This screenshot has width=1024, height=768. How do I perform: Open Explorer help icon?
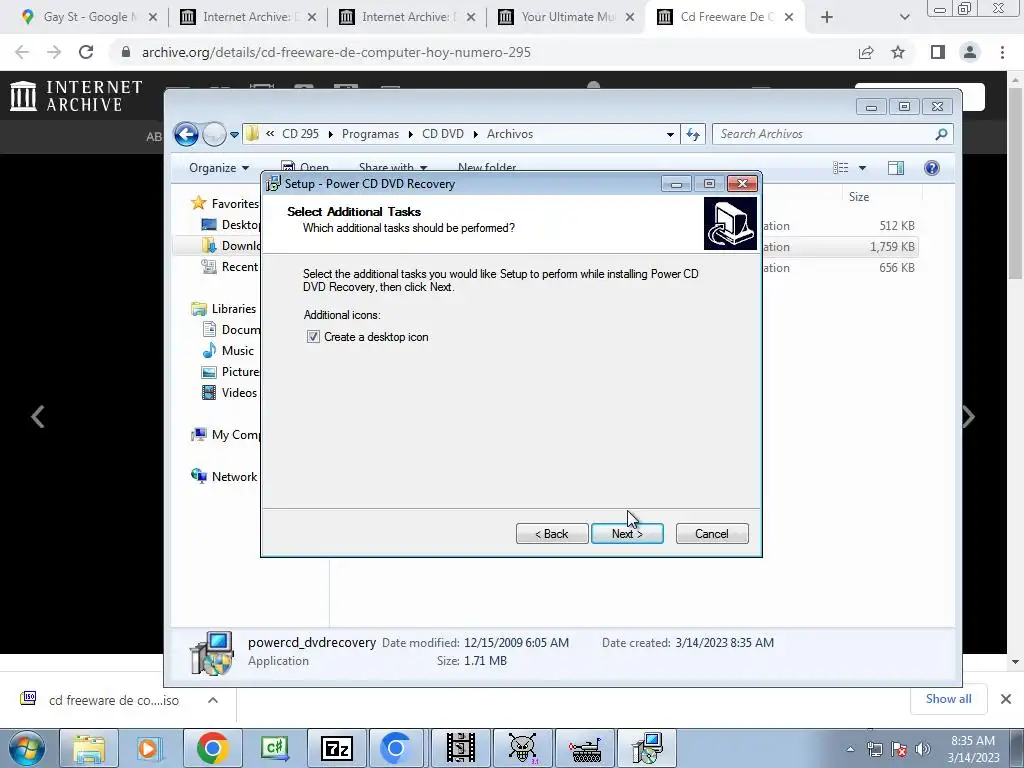tap(932, 168)
